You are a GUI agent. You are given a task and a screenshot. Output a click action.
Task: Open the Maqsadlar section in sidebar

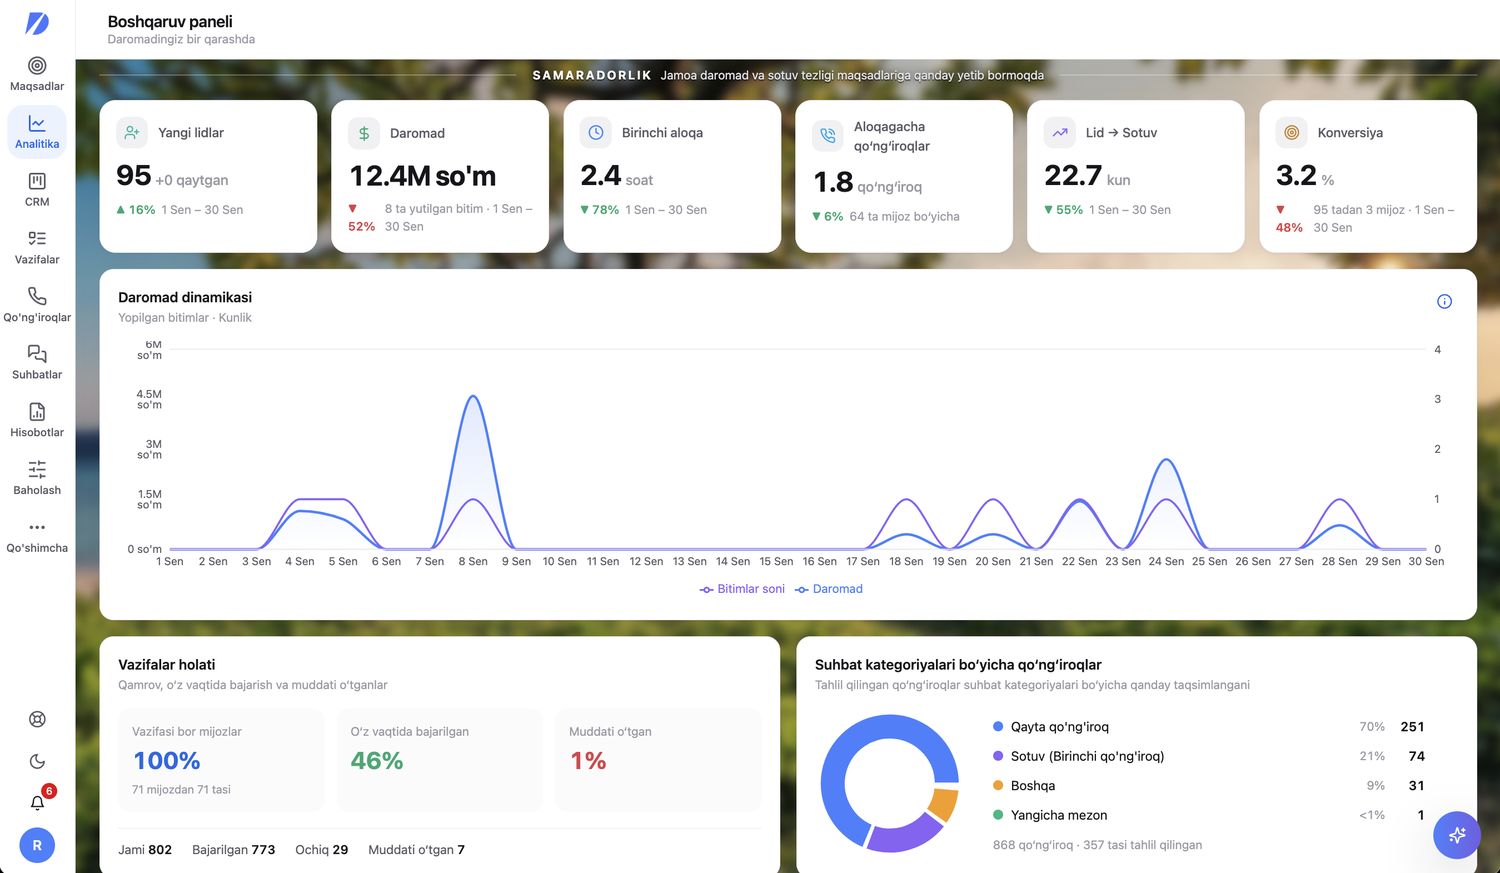[37, 74]
